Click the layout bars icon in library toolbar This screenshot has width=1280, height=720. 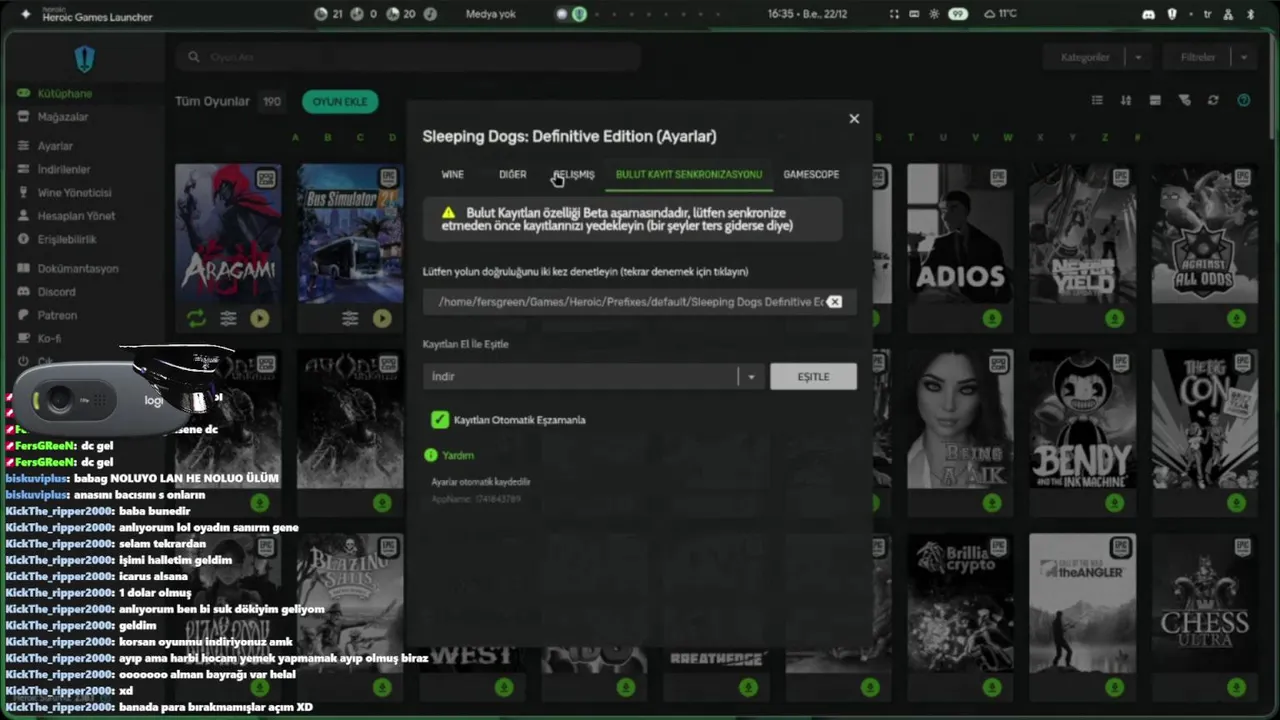point(1155,100)
